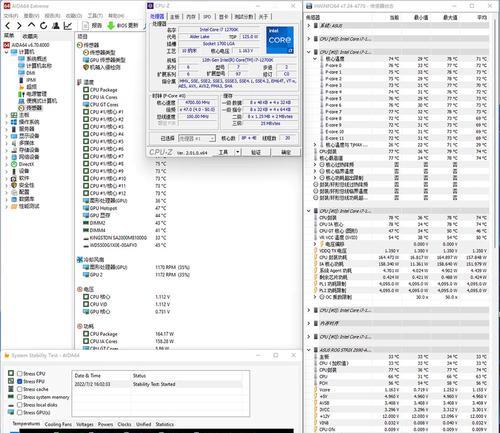
Task: Open the CPU-Z 工具 dropdown arrow
Action: coord(238,152)
